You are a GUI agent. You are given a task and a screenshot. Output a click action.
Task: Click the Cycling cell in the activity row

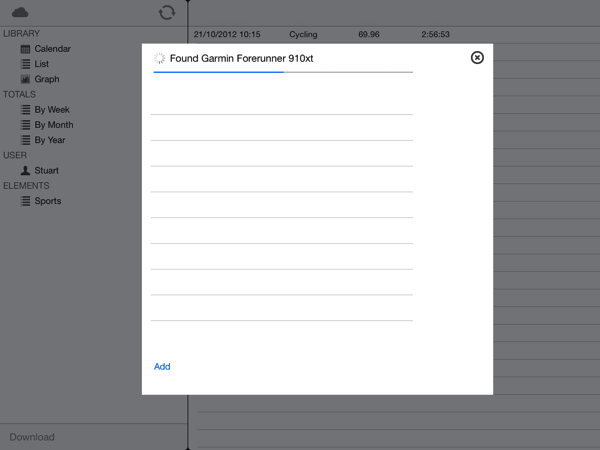[x=303, y=34]
